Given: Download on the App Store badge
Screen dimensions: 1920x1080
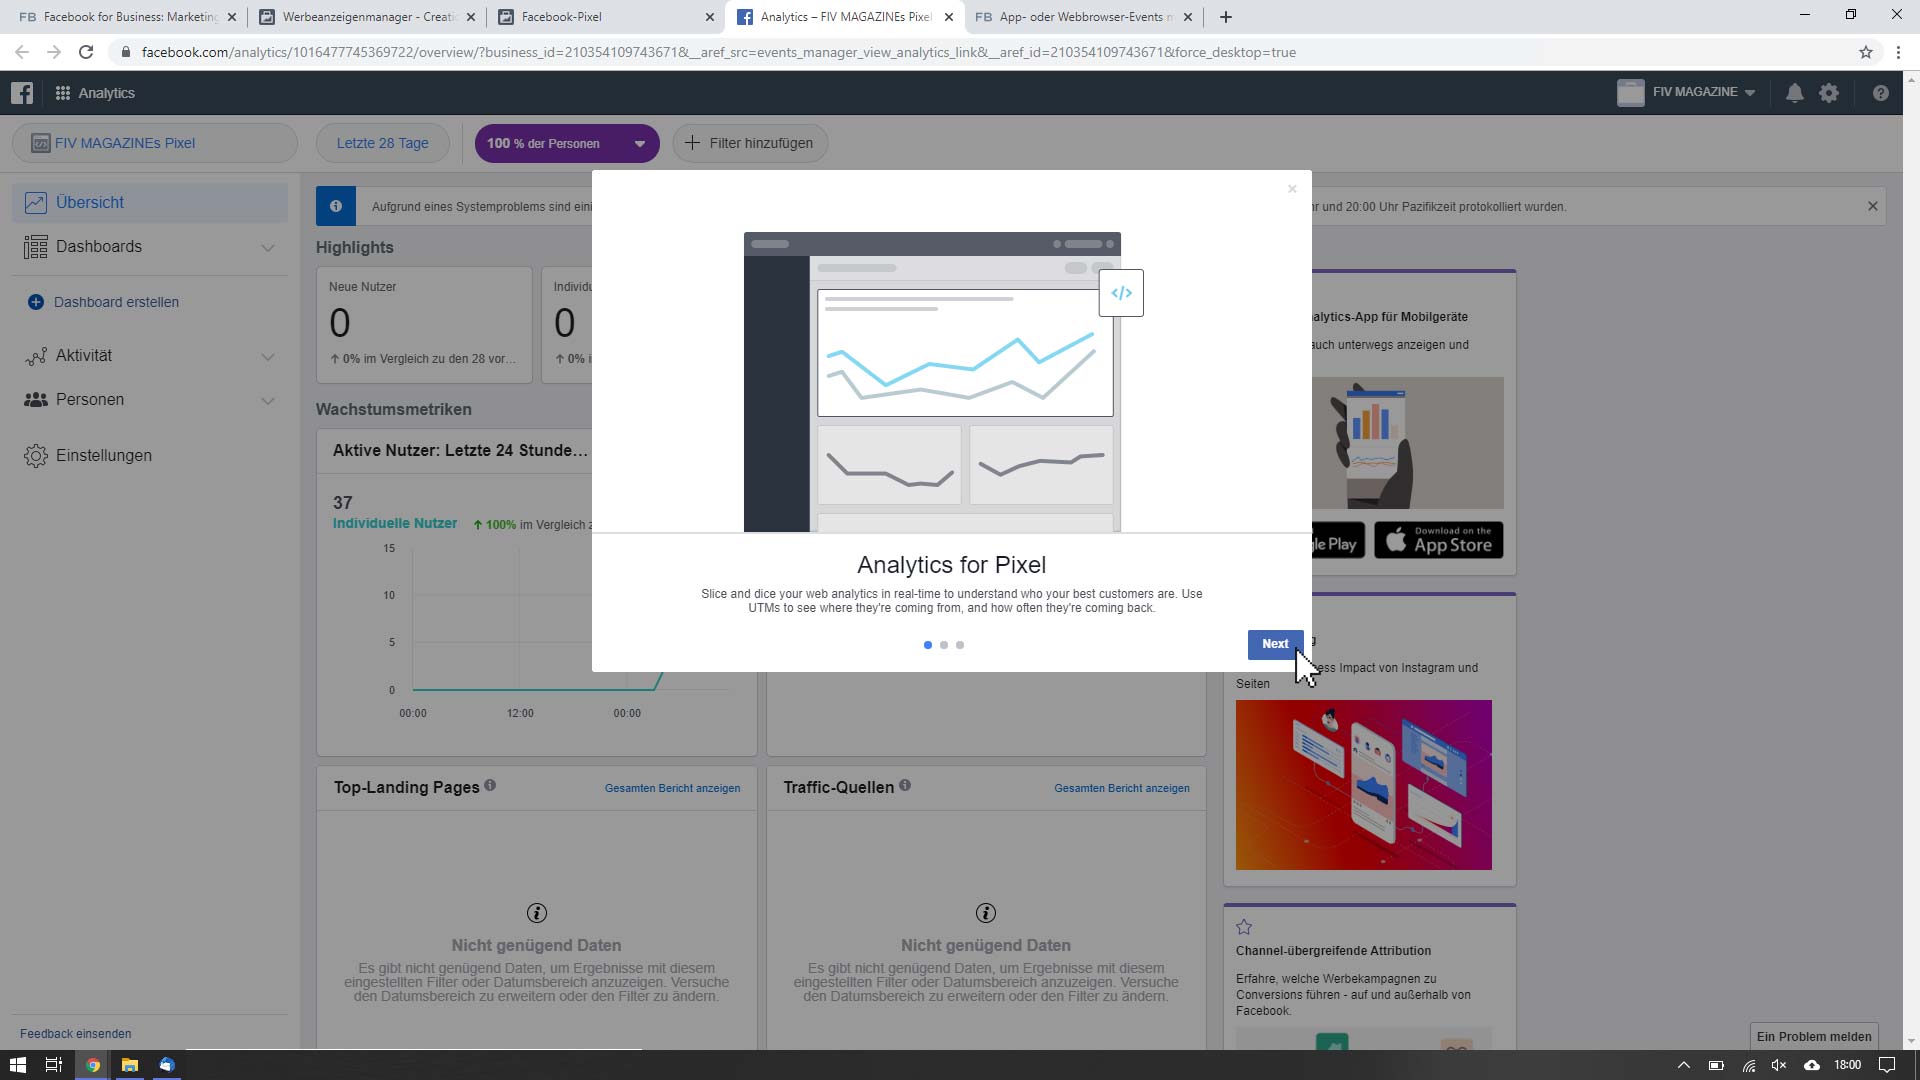Looking at the screenshot, I should point(1438,540).
